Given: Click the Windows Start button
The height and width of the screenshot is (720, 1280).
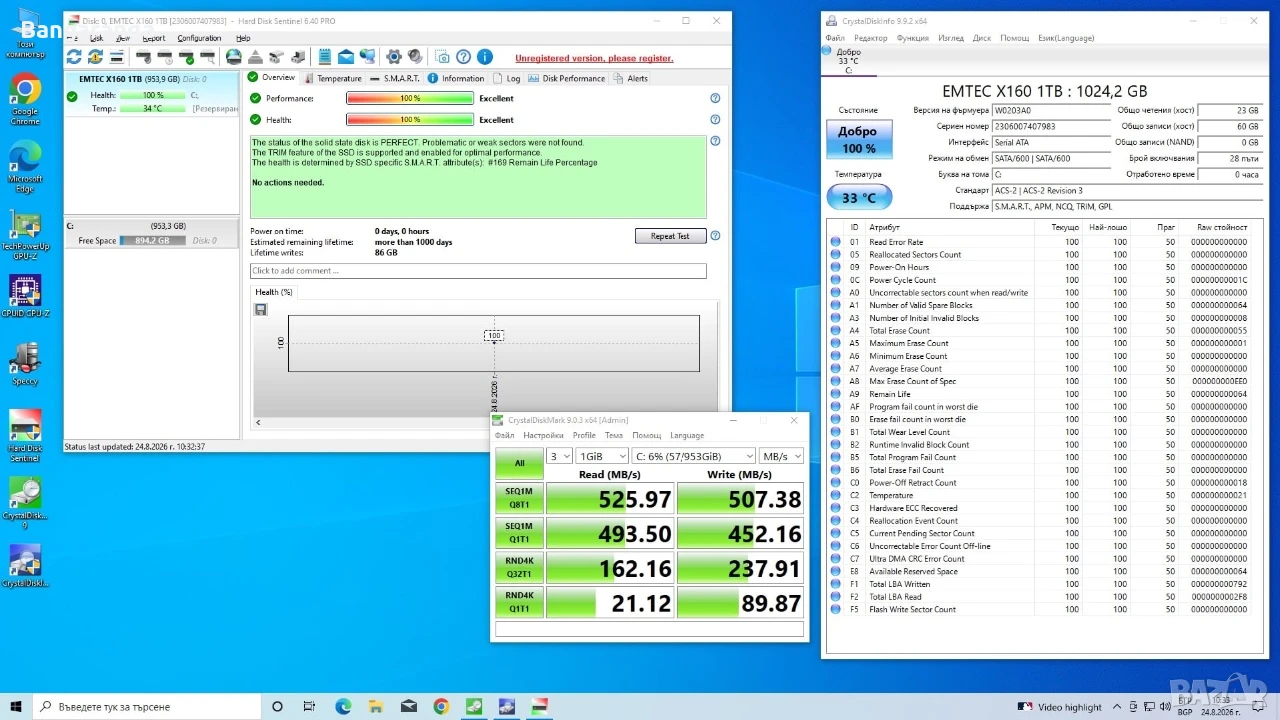Looking at the screenshot, I should [x=15, y=706].
